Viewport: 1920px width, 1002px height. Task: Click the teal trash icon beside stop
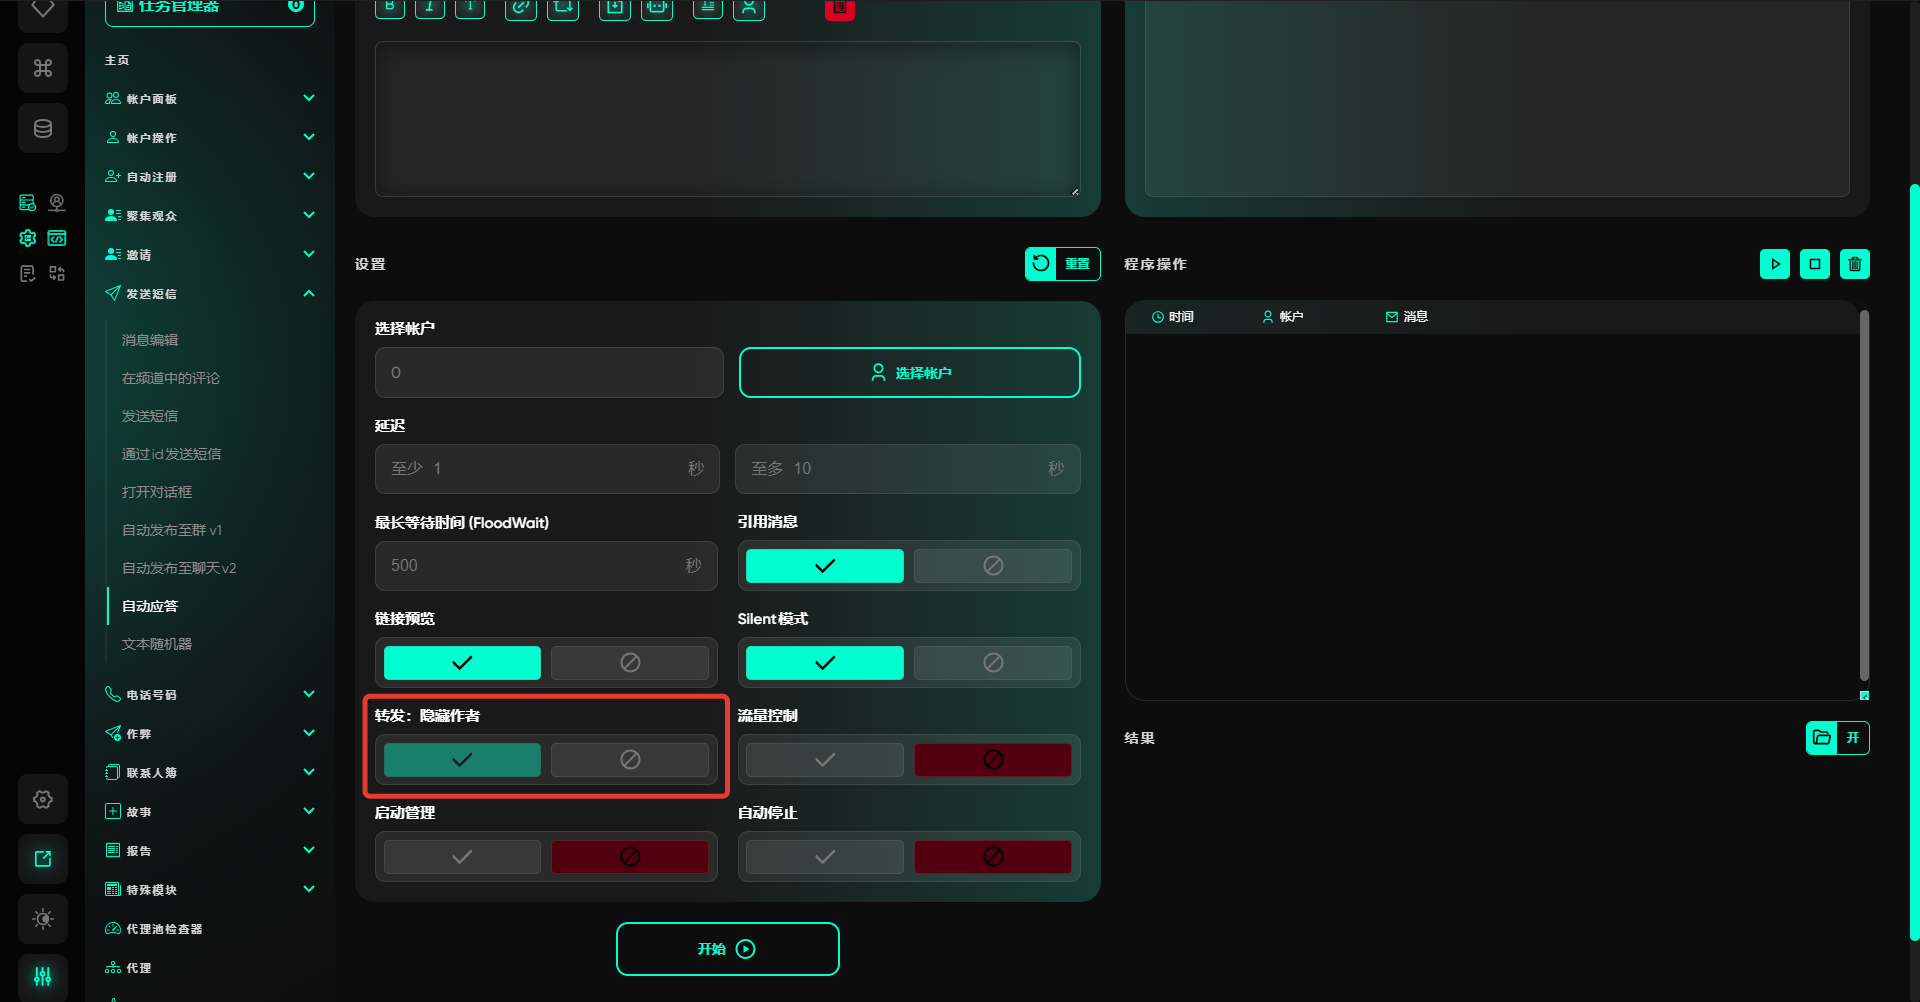(x=1854, y=264)
